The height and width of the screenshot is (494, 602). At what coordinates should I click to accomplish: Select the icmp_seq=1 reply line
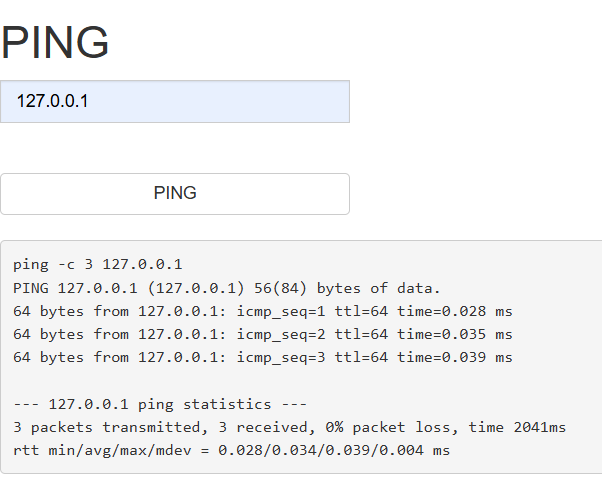(x=263, y=311)
